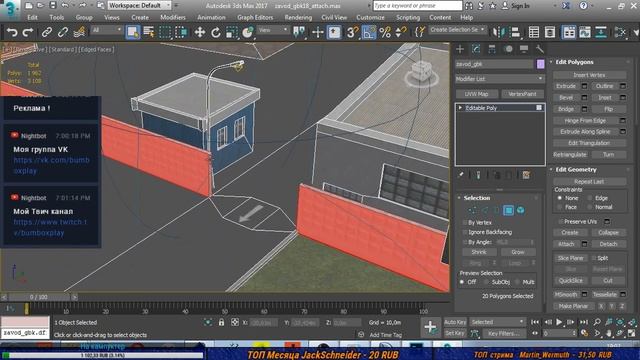
Task: Open the Modifiers menu
Action: [x=173, y=18]
